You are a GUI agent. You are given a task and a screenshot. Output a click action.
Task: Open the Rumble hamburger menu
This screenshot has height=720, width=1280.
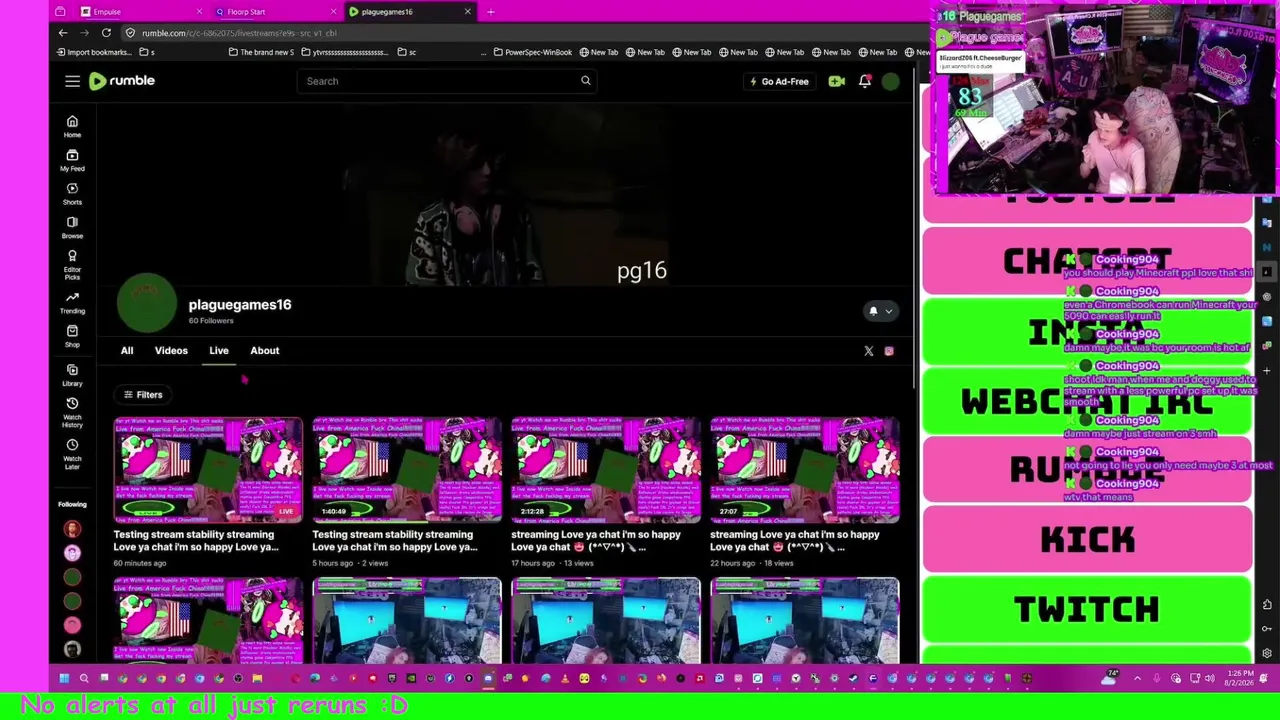[x=72, y=81]
